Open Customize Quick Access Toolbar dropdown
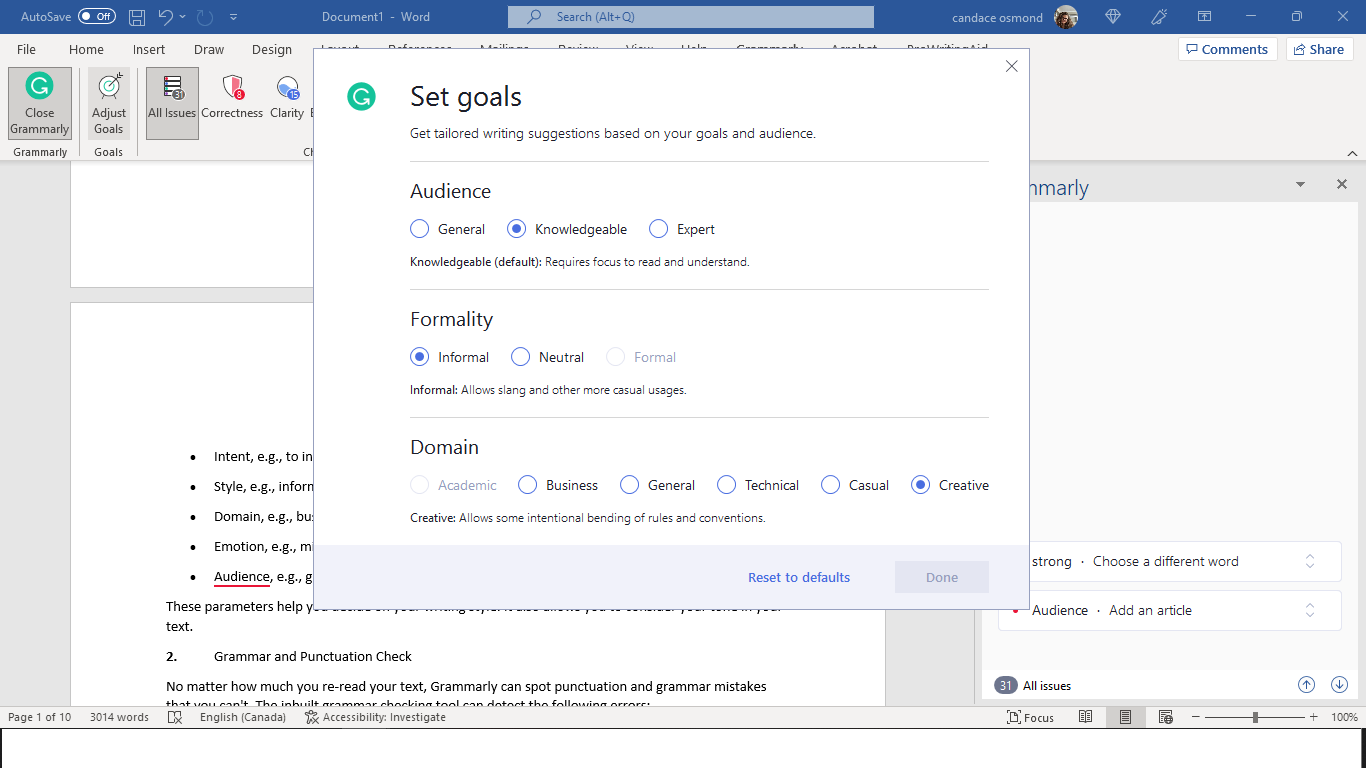 [234, 17]
